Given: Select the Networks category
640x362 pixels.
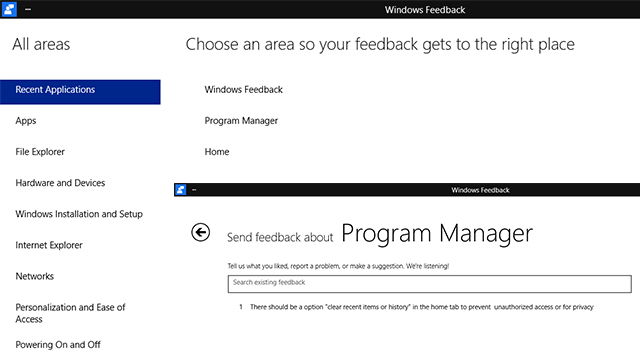Looking at the screenshot, I should pyautogui.click(x=35, y=276).
